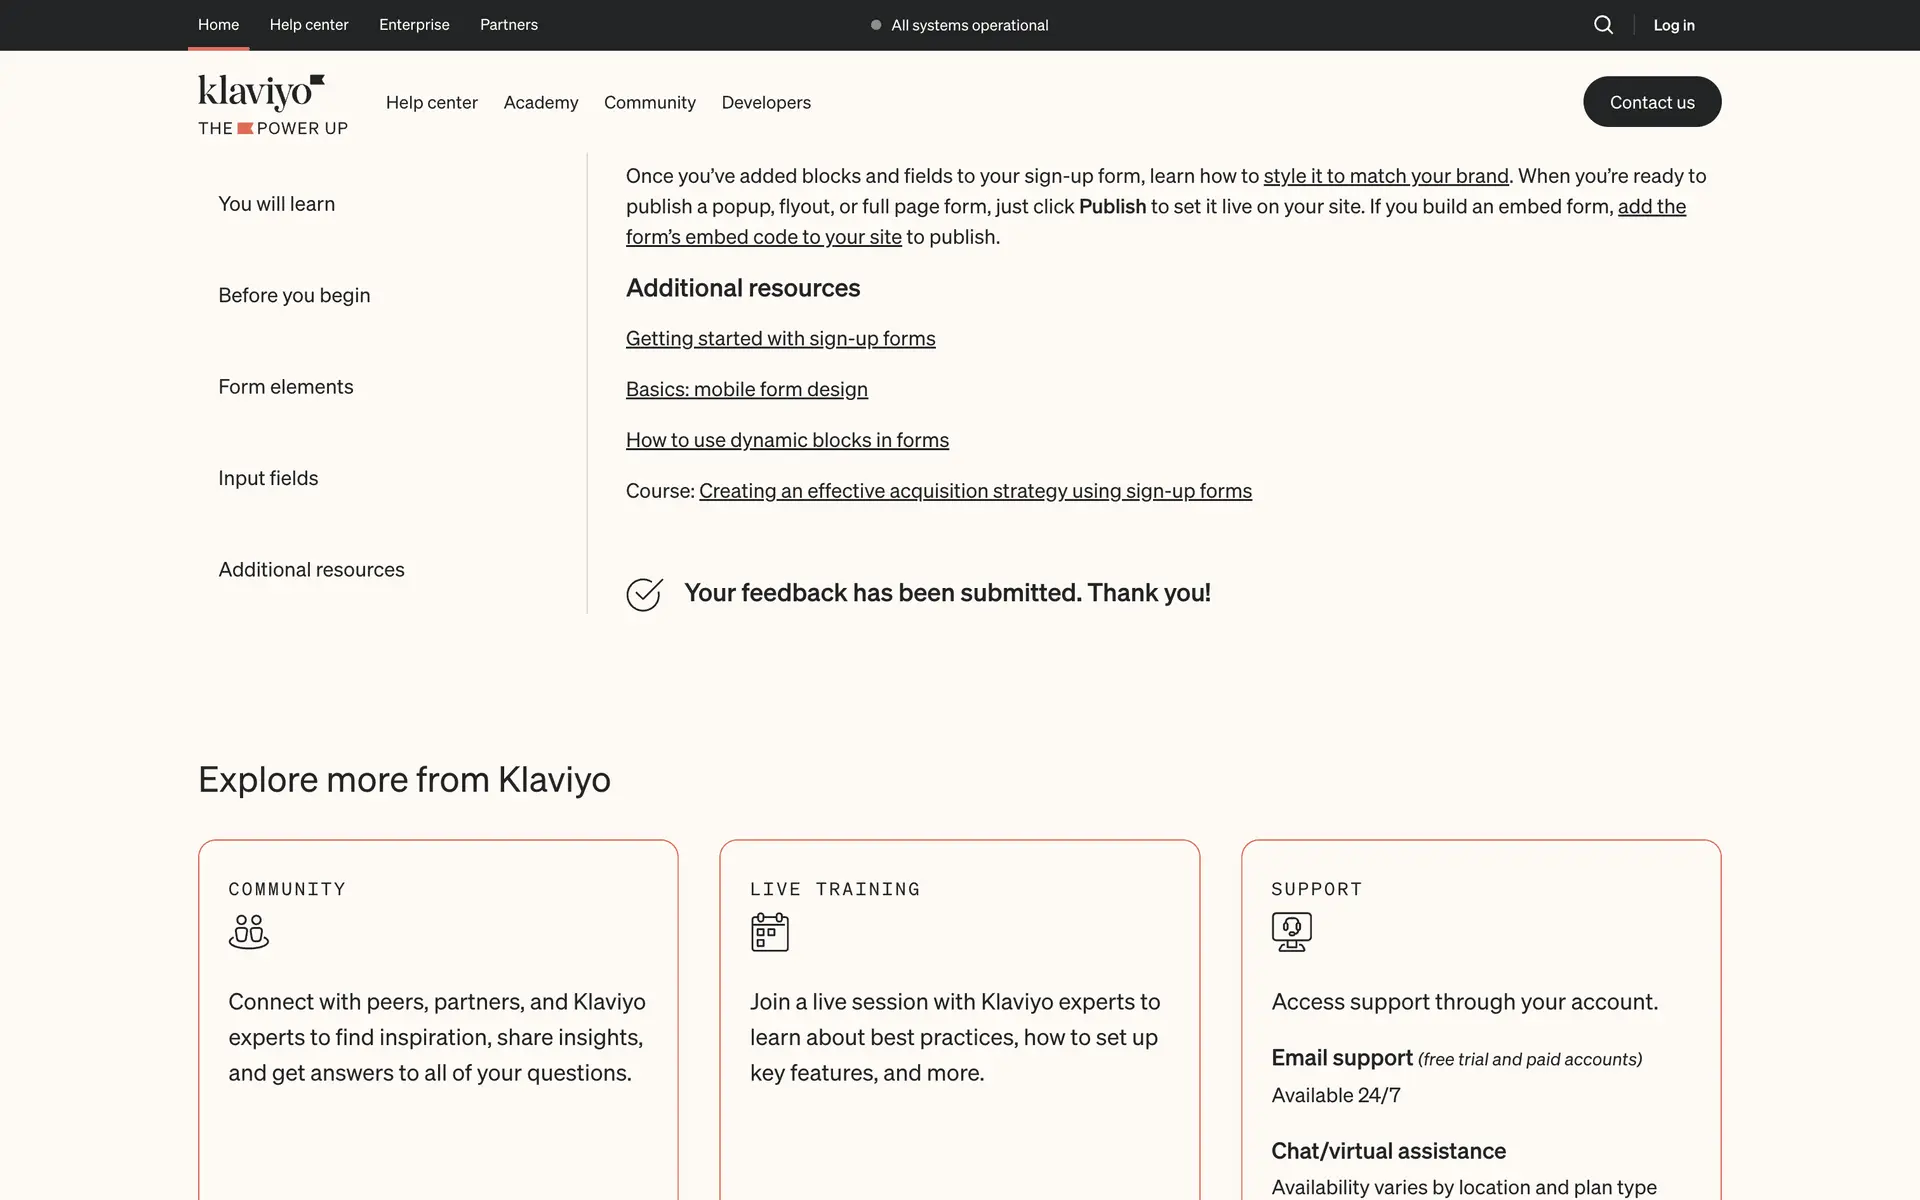Open Help center in top bar

point(309,25)
